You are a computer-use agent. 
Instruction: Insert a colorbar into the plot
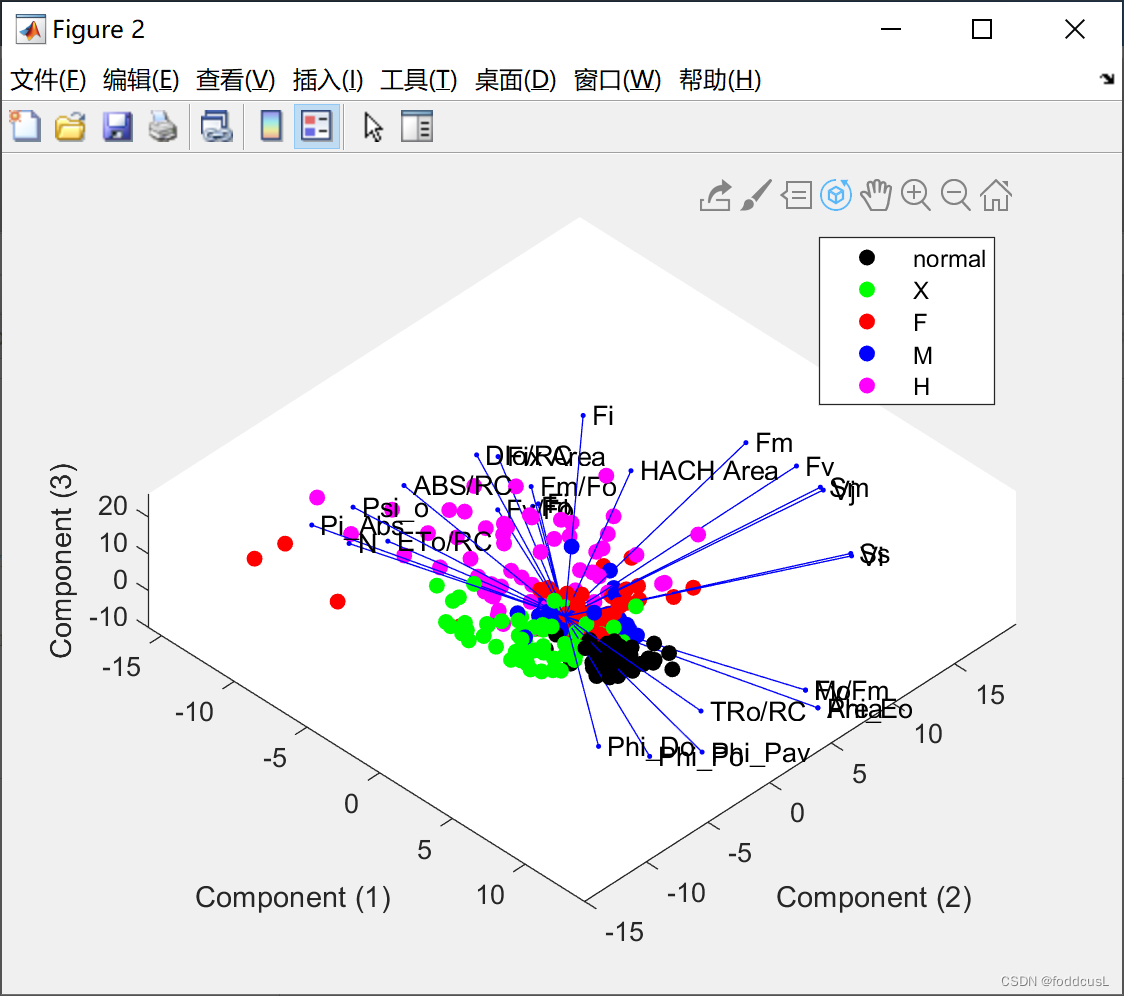(x=271, y=126)
